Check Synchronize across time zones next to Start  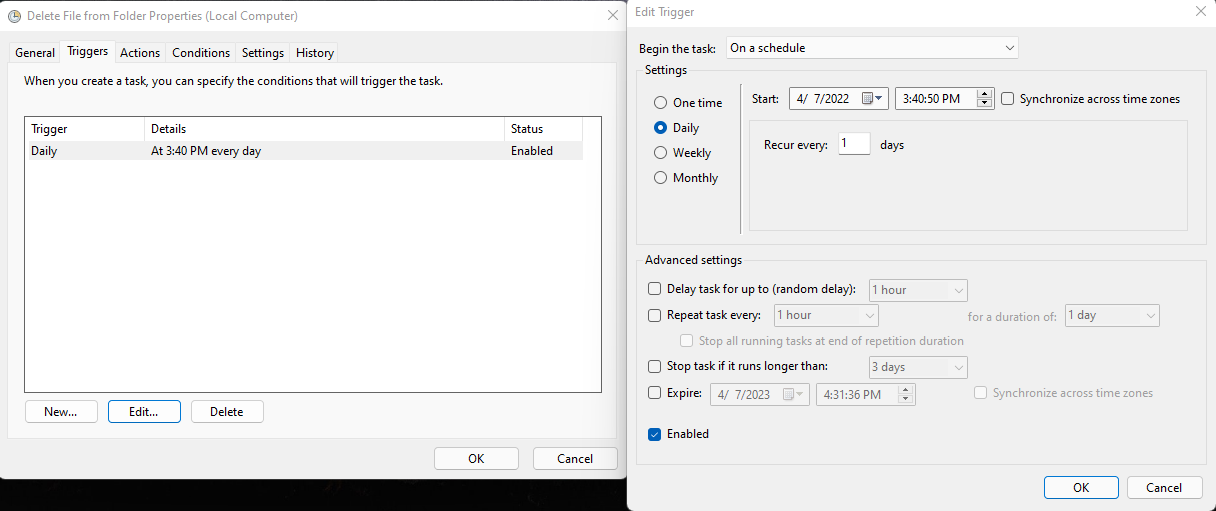(x=1008, y=99)
